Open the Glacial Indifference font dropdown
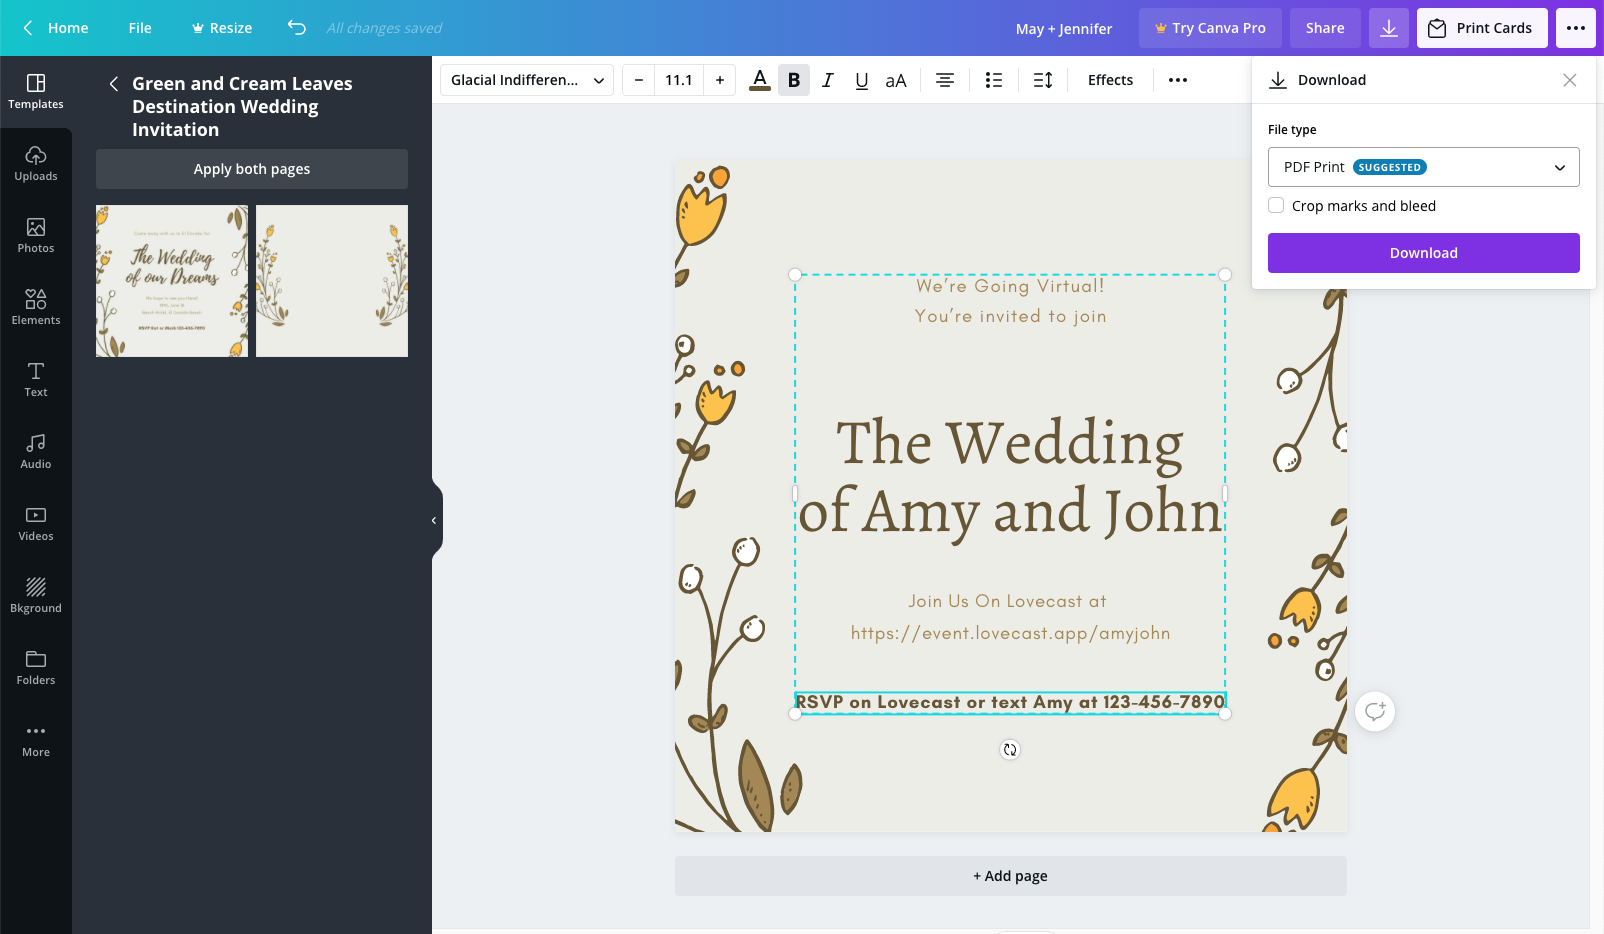Screen dimensions: 1604x934 (527, 80)
